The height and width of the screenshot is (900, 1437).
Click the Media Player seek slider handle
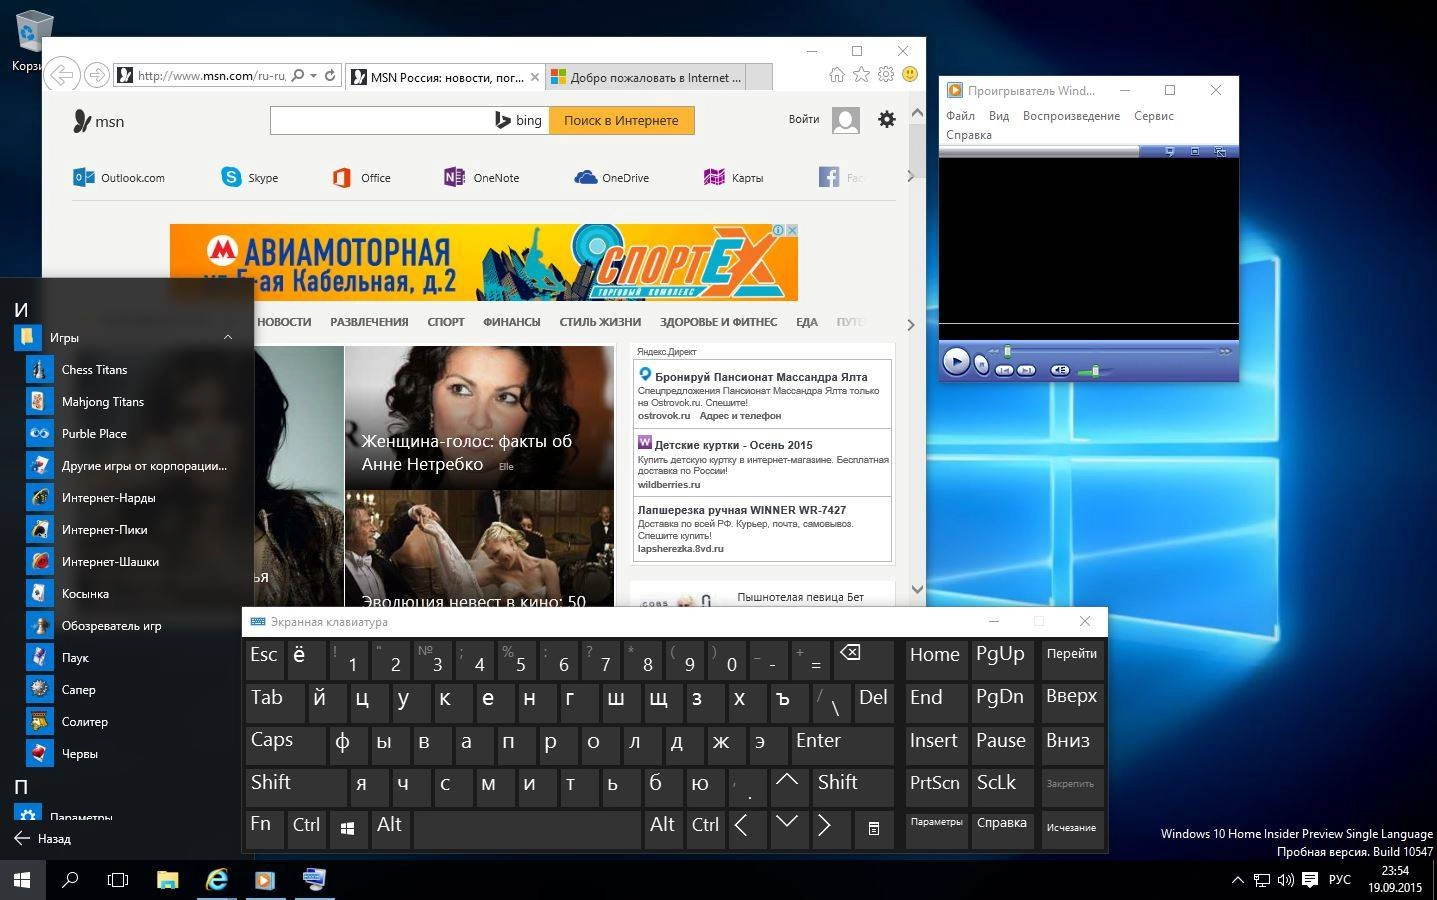[x=1007, y=352]
